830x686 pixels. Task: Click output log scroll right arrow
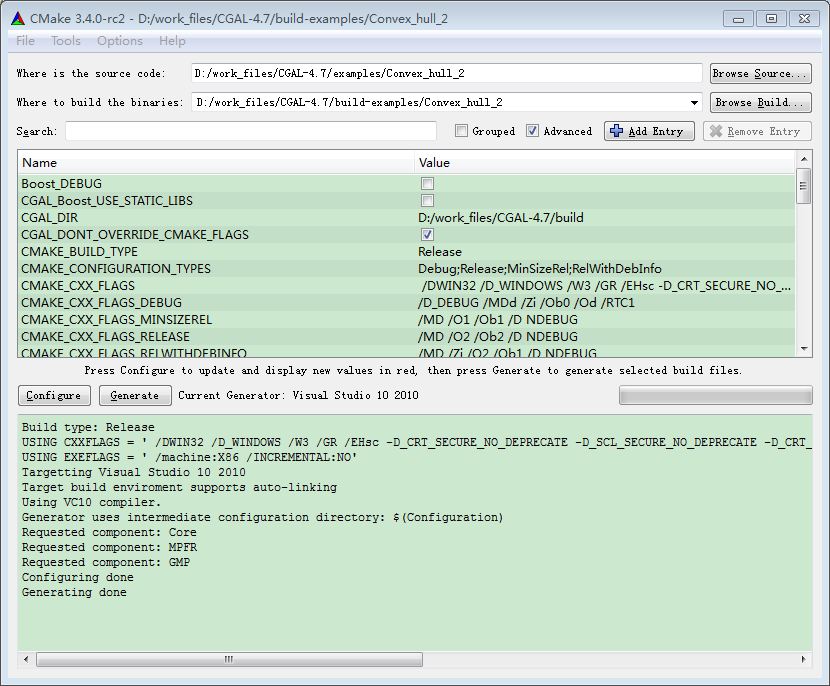point(804,660)
